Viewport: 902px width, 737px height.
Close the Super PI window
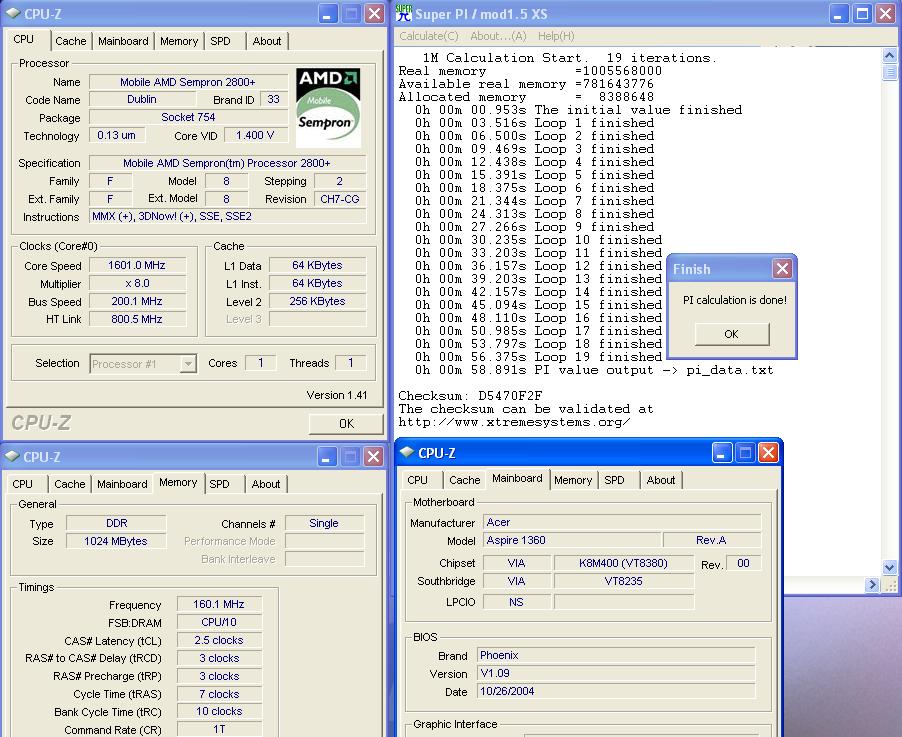(x=886, y=13)
